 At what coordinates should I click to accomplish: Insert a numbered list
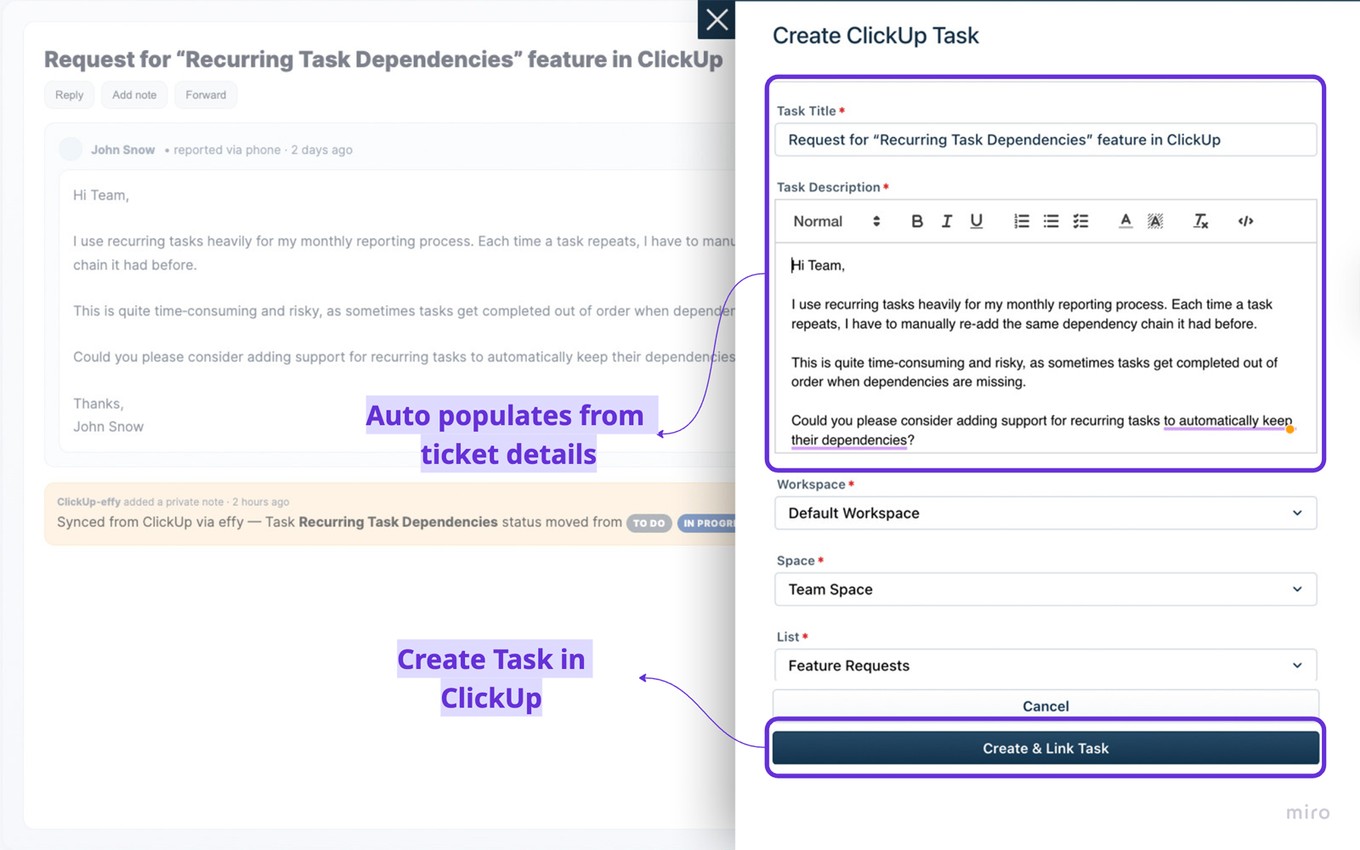click(x=1021, y=221)
